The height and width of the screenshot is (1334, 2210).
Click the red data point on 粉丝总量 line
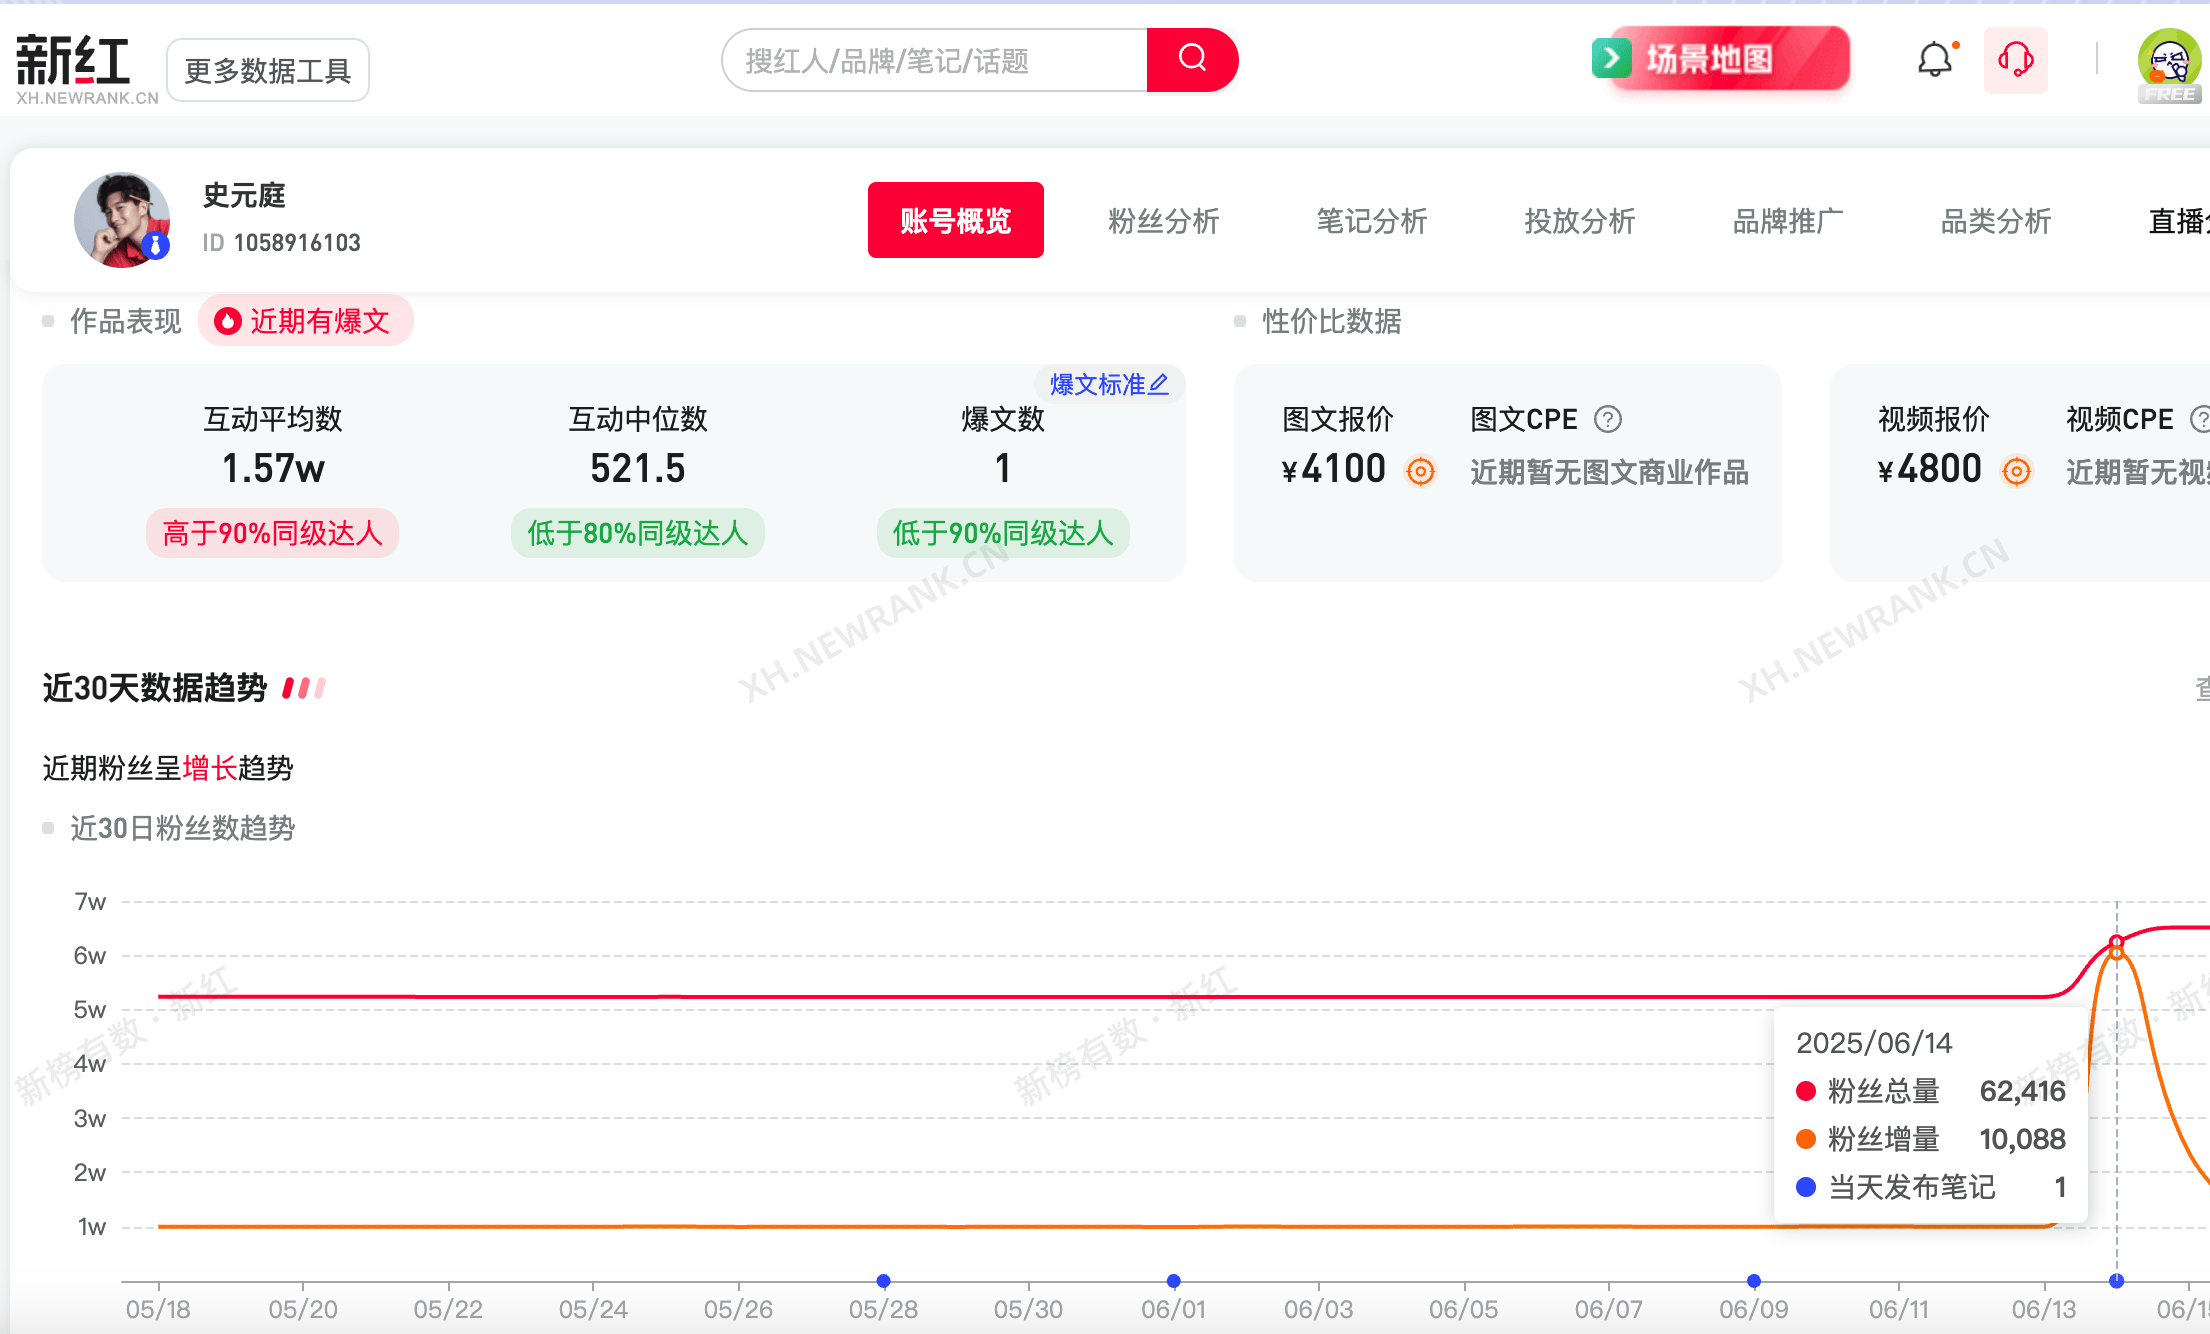coord(2117,942)
